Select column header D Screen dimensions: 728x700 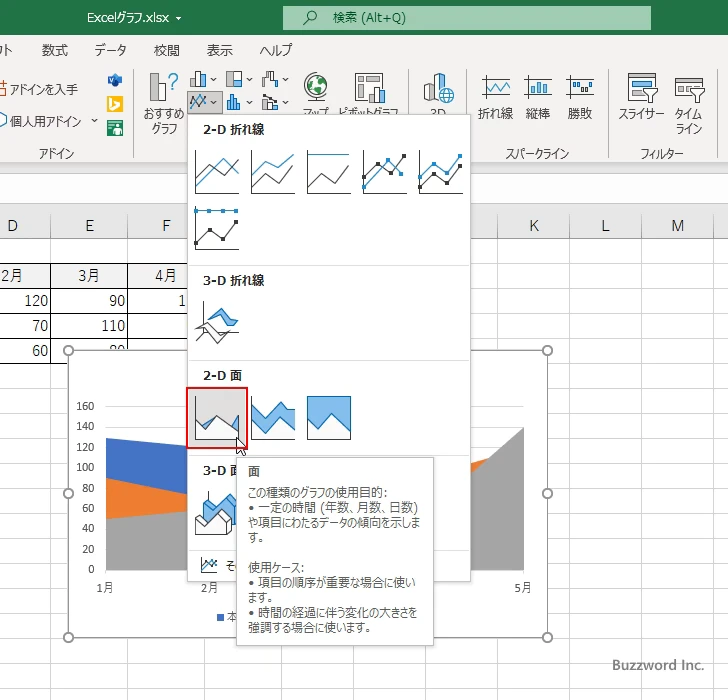(25, 226)
